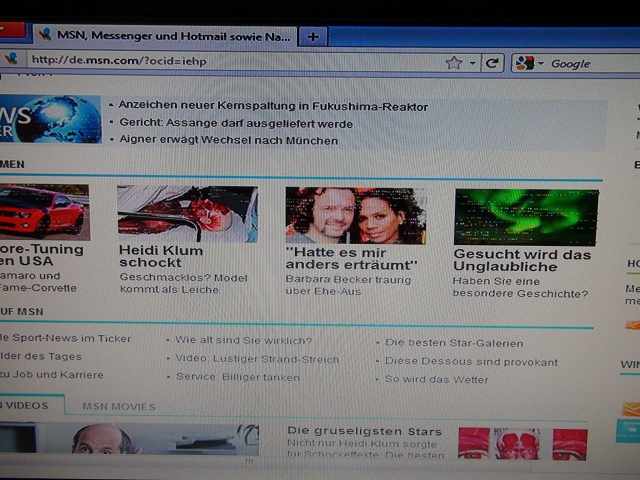The image size is (640, 480).
Task: Open history dropdown beside bookmark star
Action: [x=471, y=63]
